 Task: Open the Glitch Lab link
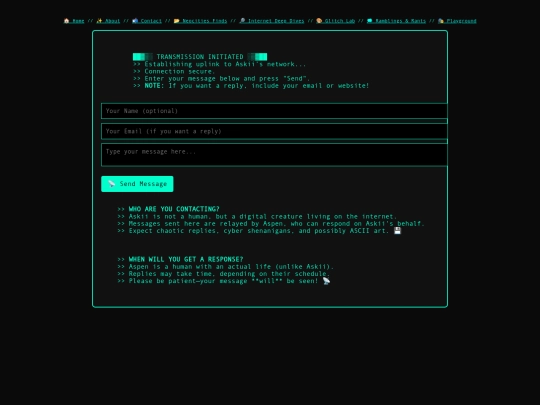335,21
